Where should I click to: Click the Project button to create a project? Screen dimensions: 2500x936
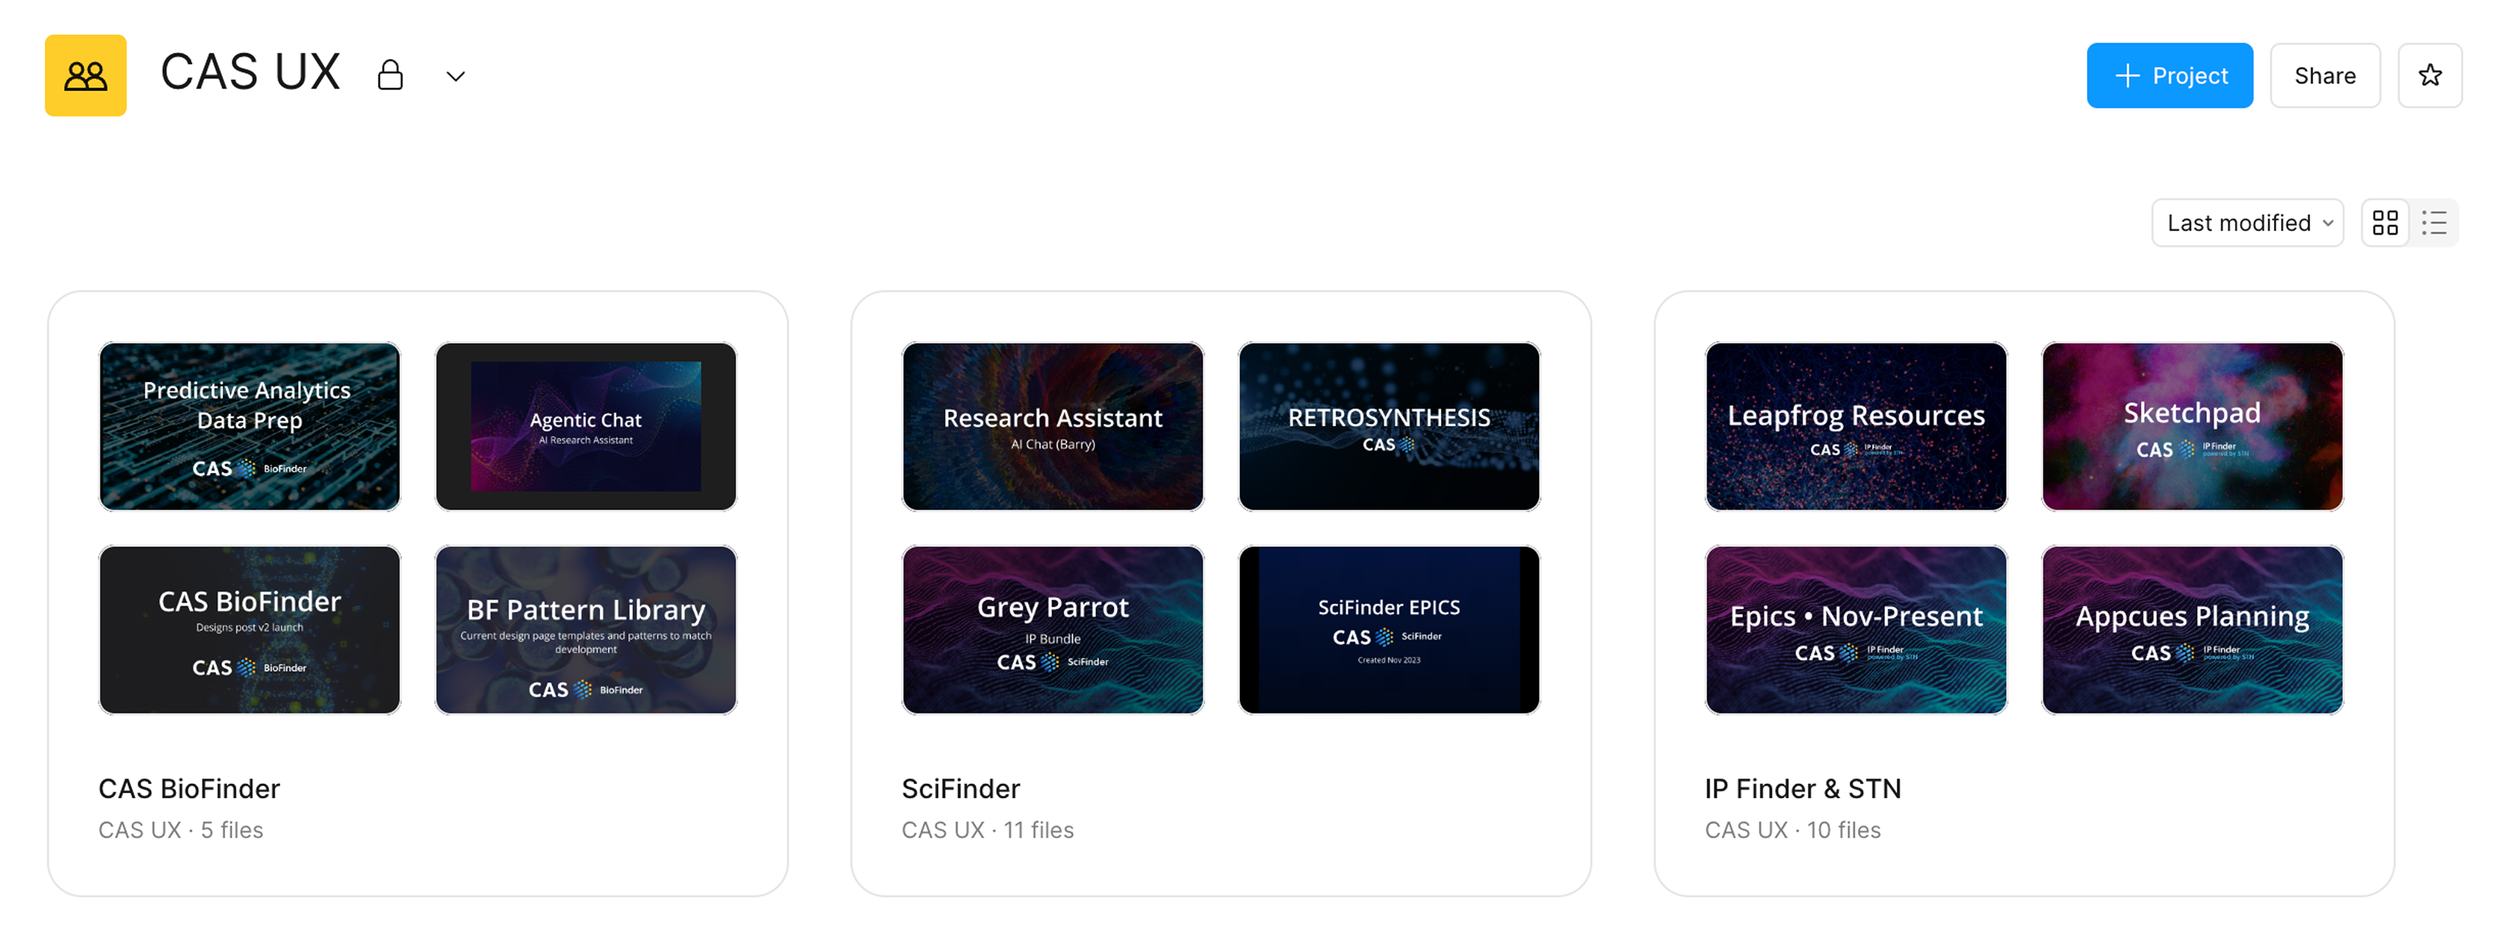[2169, 75]
